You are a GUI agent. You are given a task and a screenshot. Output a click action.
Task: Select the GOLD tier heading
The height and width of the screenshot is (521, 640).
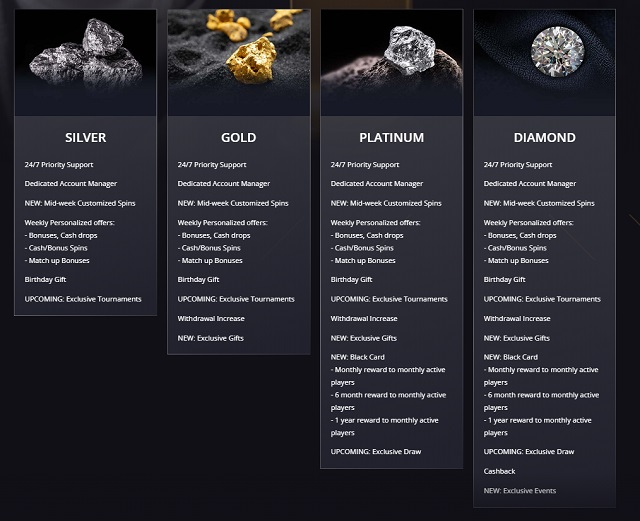click(239, 138)
